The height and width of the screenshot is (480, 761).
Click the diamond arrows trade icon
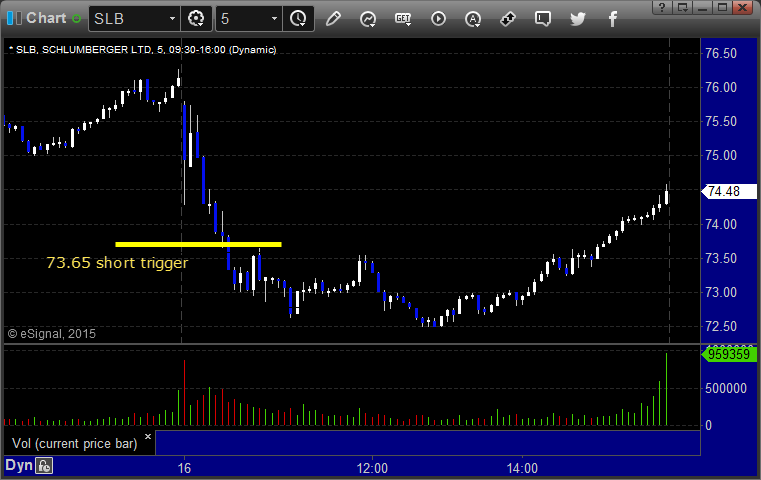pos(508,19)
